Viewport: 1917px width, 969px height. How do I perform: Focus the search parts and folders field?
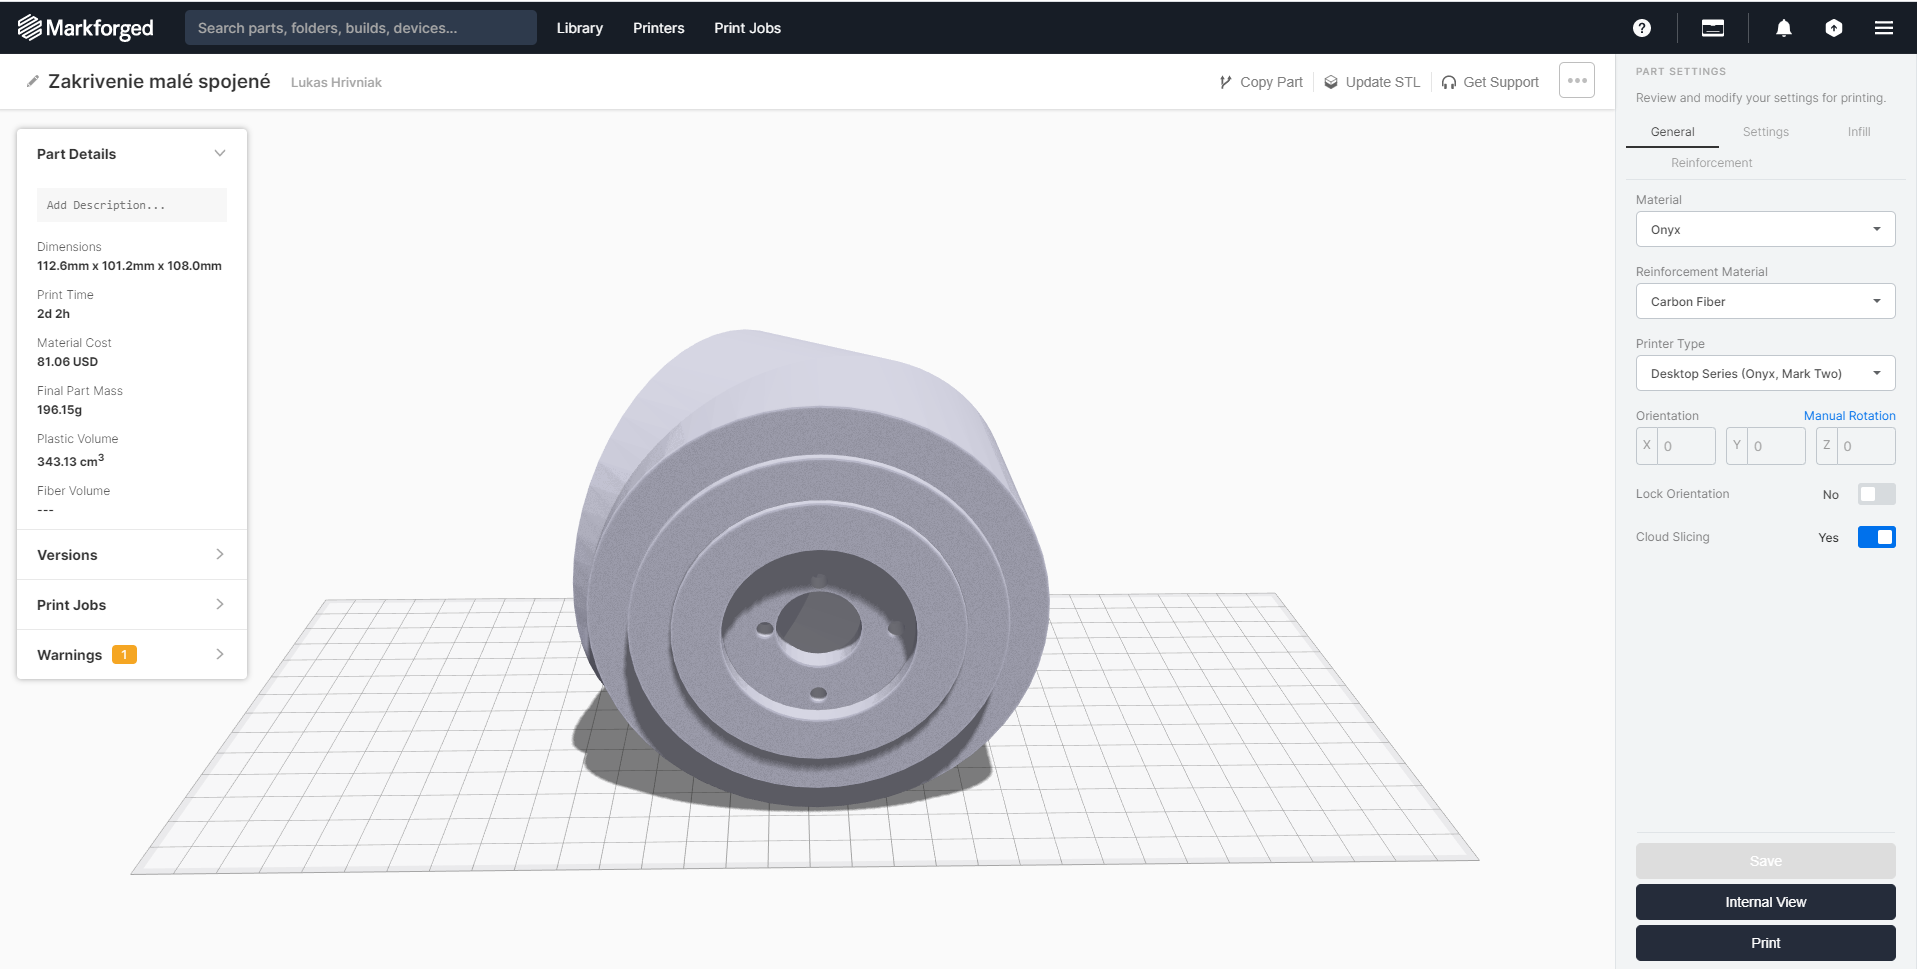[x=361, y=28]
